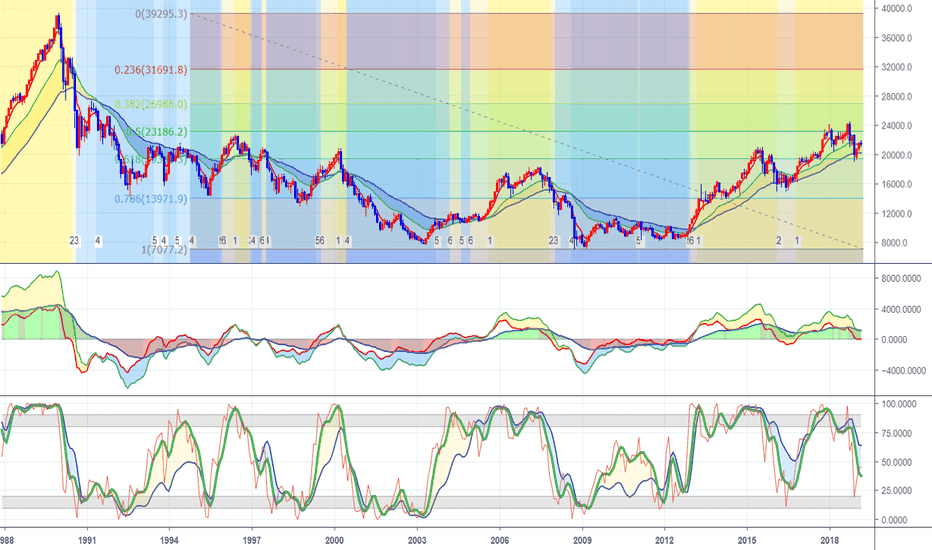The image size is (932, 550).
Task: Click the wave count label 23 near 1990
Action: pyautogui.click(x=74, y=241)
